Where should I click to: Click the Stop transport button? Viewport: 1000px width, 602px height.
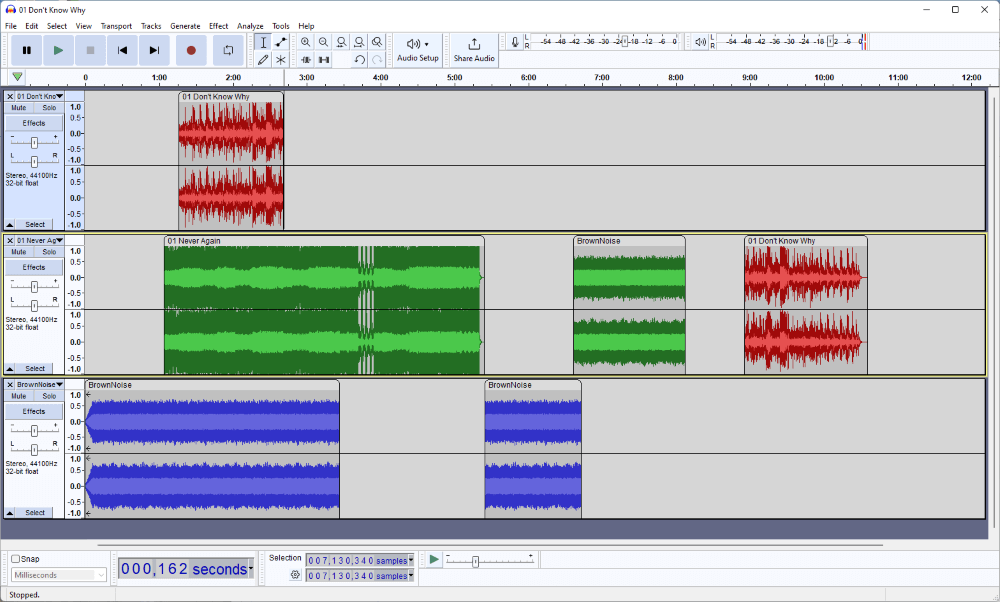91,50
